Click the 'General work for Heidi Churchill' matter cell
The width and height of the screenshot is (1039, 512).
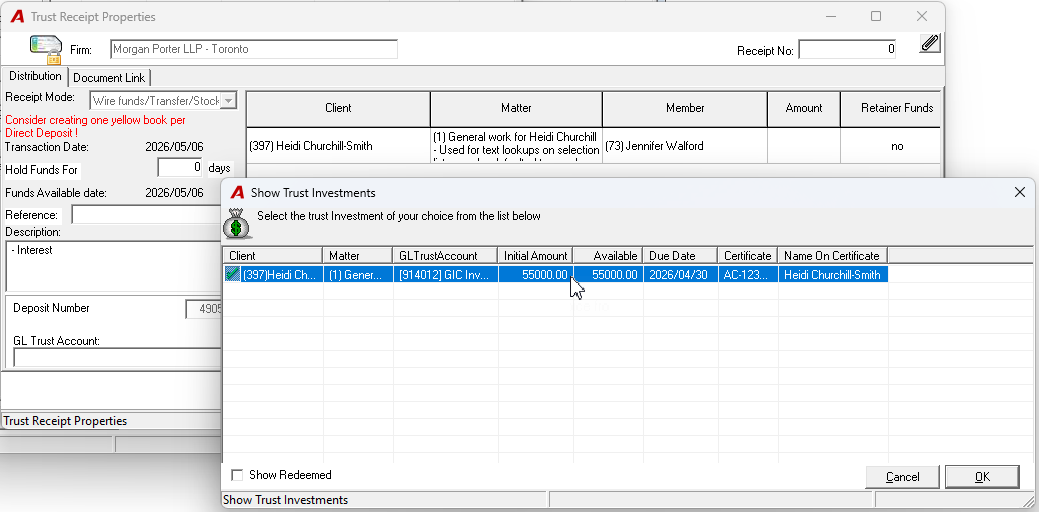pos(516,146)
